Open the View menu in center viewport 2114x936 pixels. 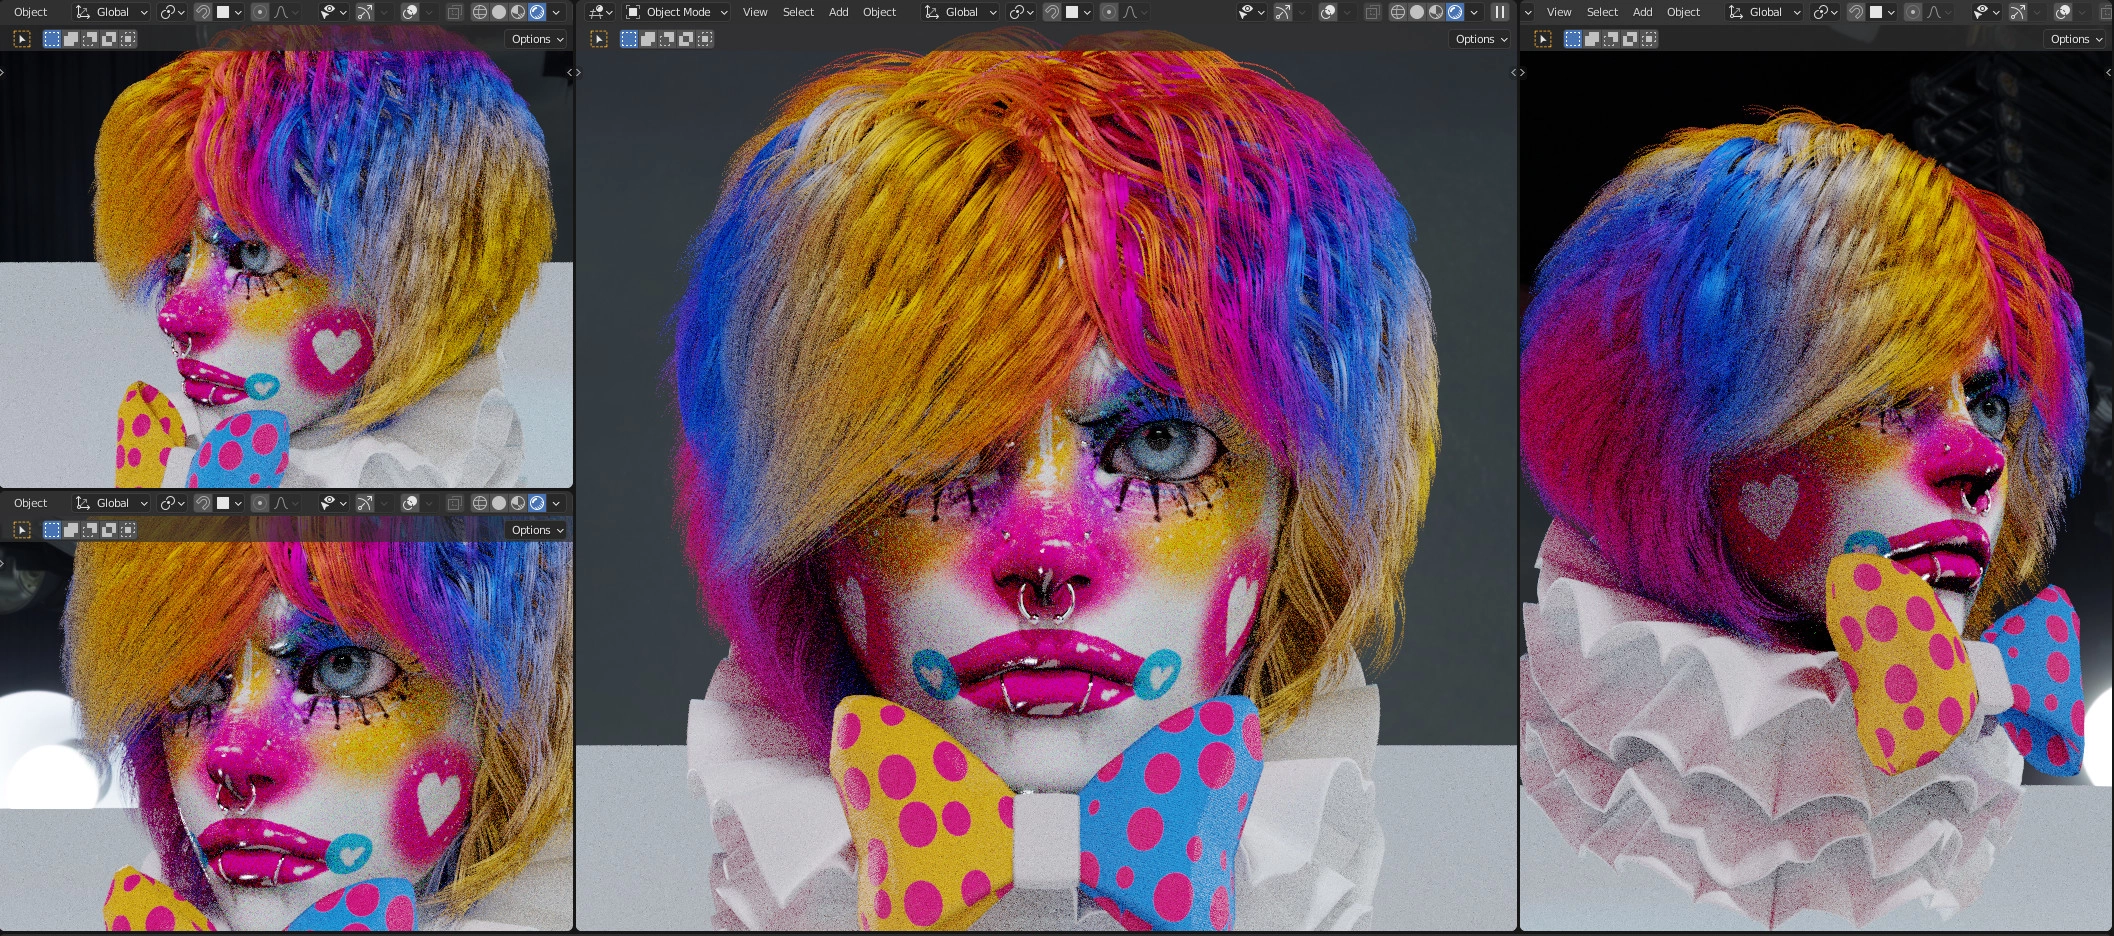click(755, 12)
